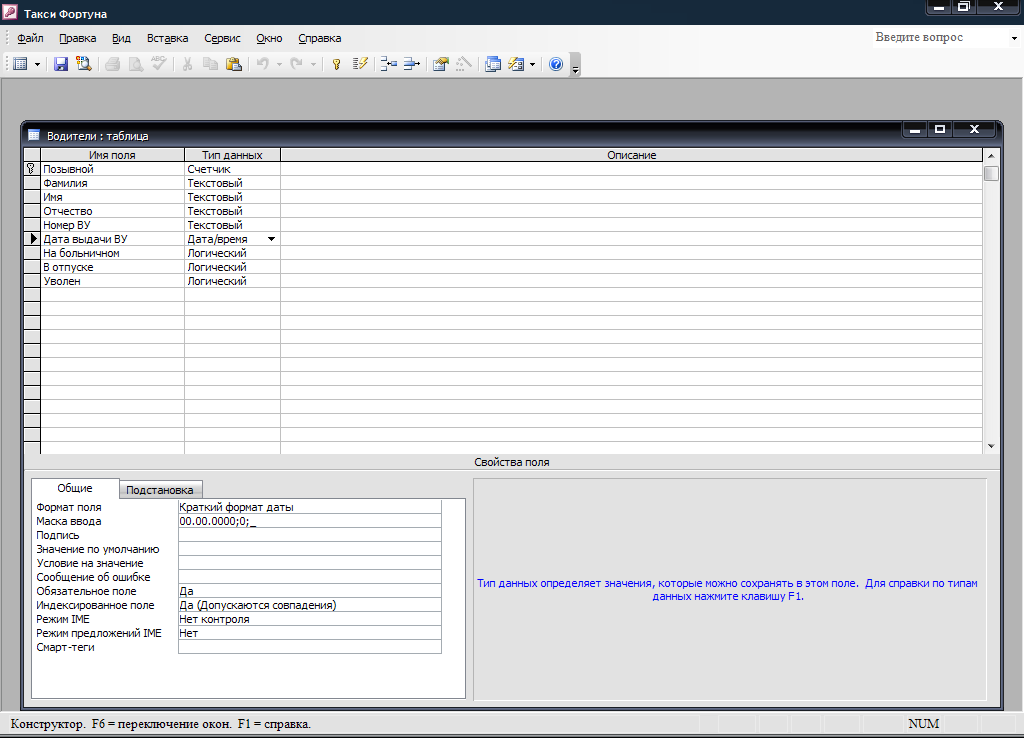Click the Print icon
The height and width of the screenshot is (738, 1024).
click(x=112, y=64)
